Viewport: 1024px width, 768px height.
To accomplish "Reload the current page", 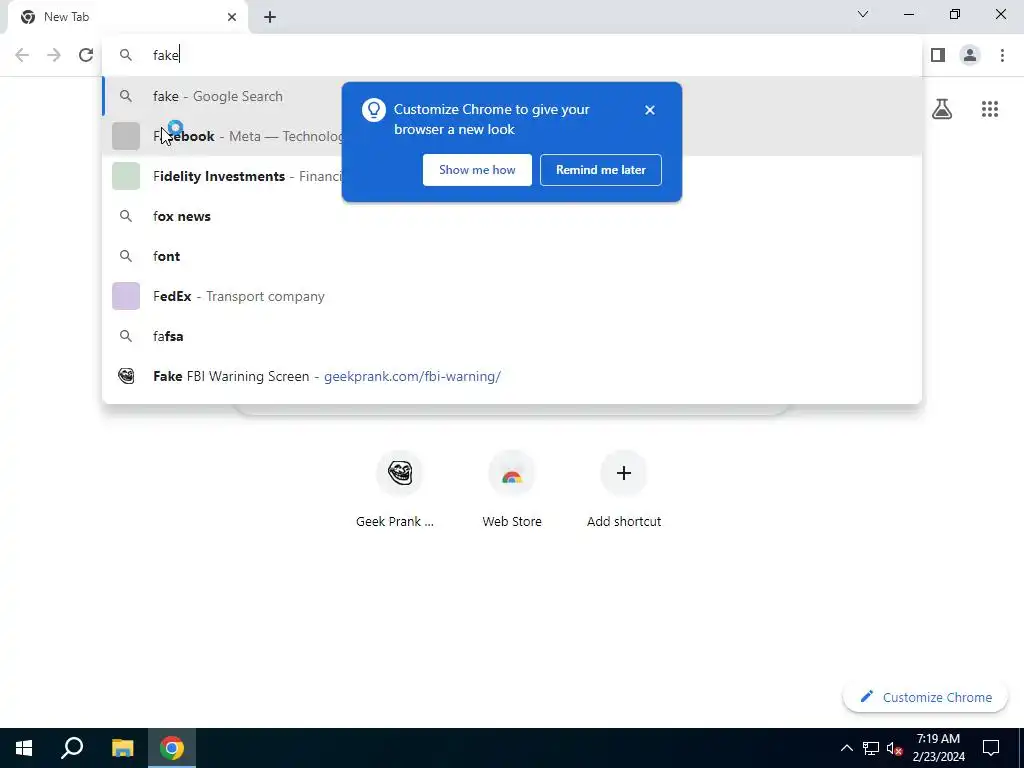I will tap(86, 55).
